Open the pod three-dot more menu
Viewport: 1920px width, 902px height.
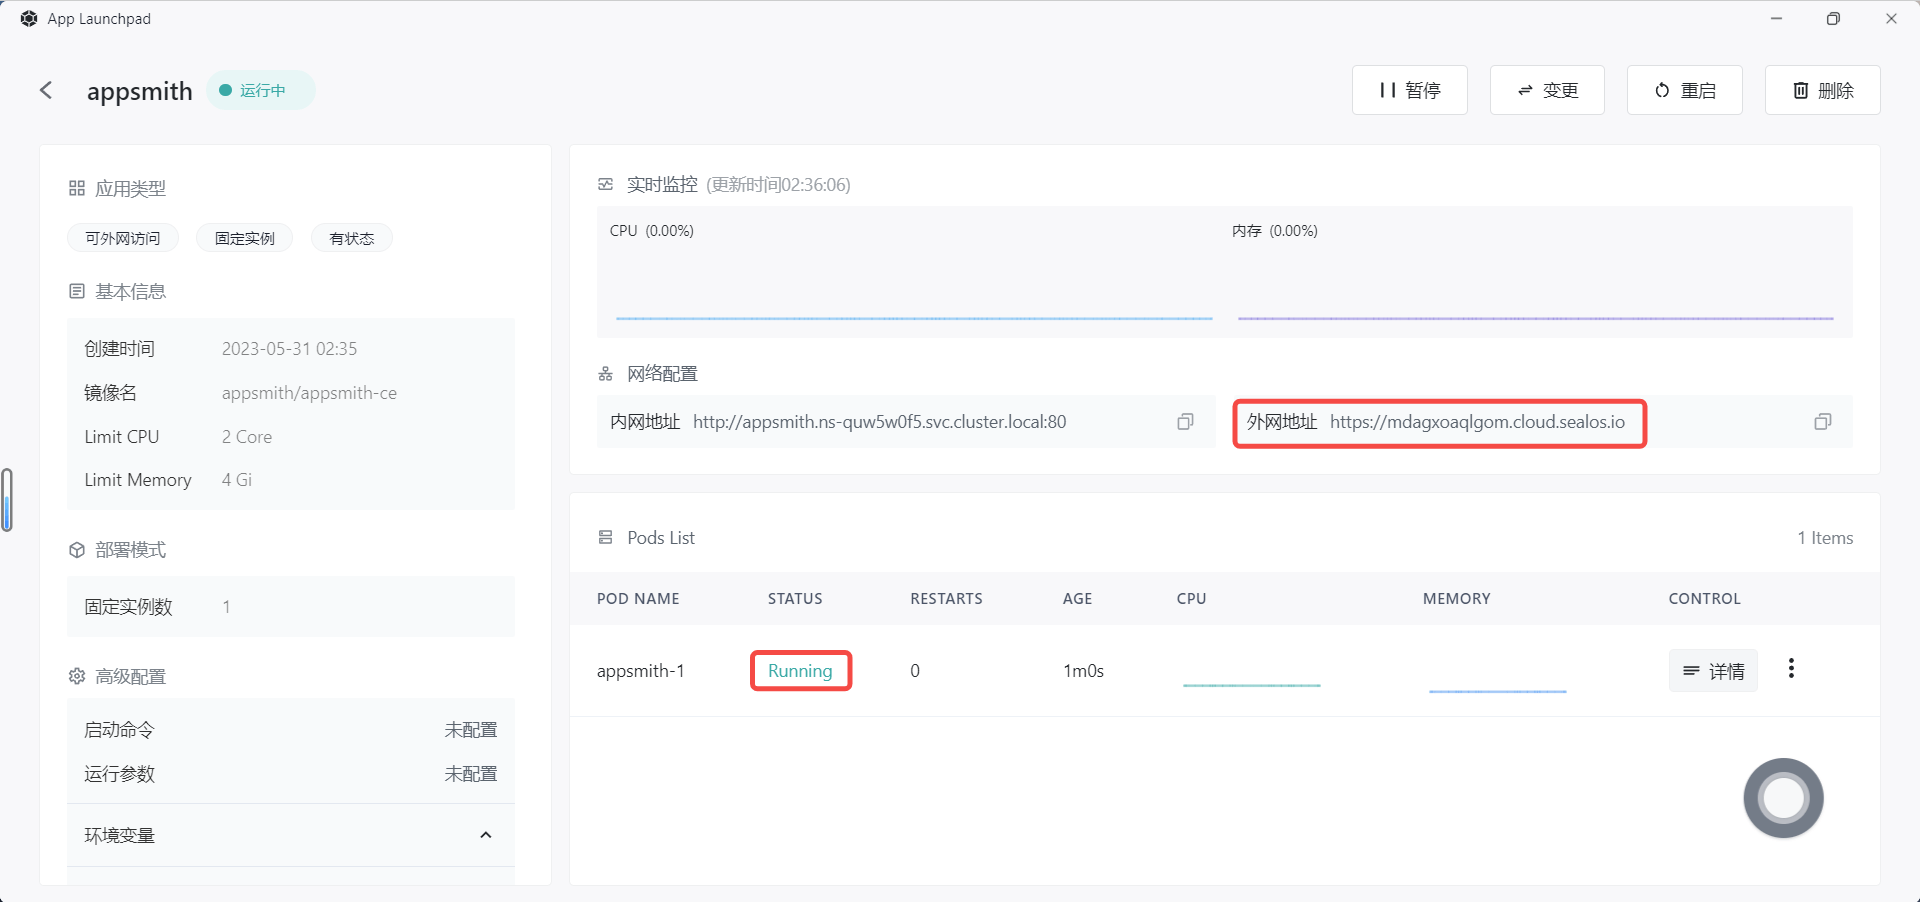click(x=1791, y=669)
